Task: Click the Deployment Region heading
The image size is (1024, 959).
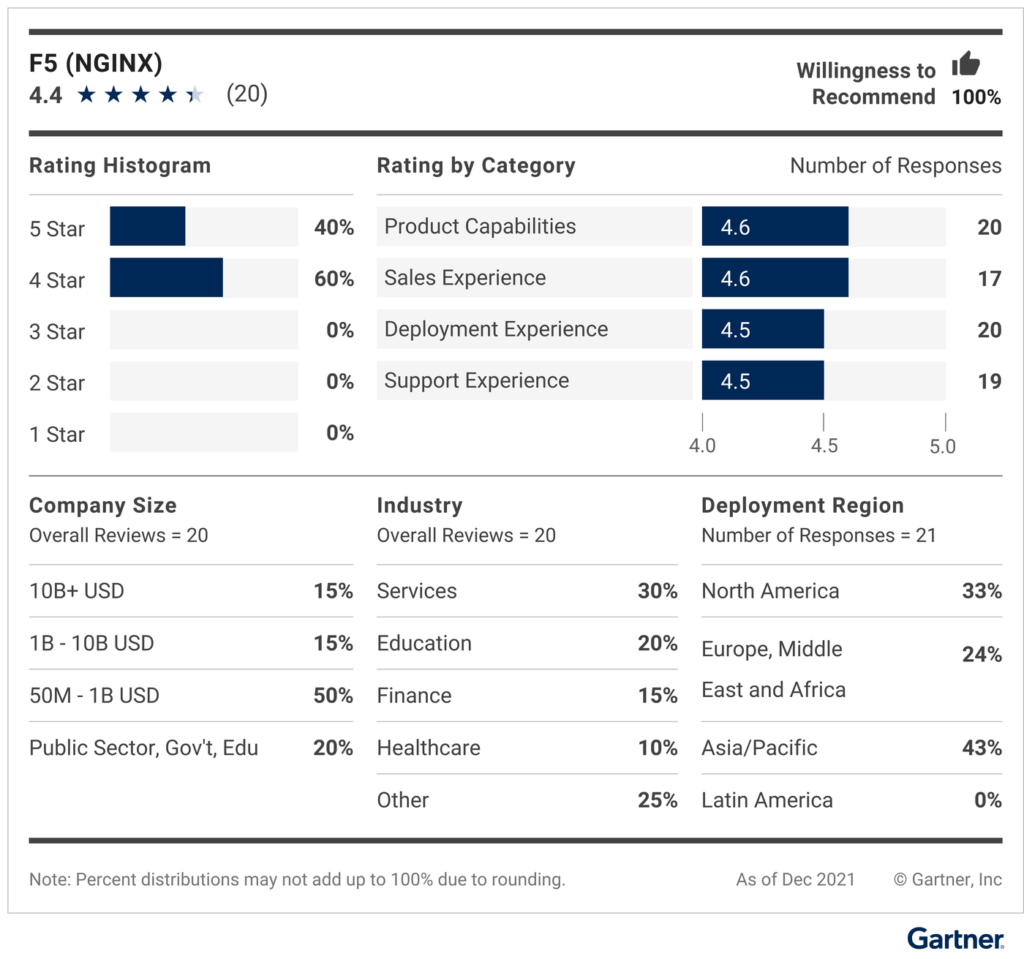Action: [x=803, y=505]
